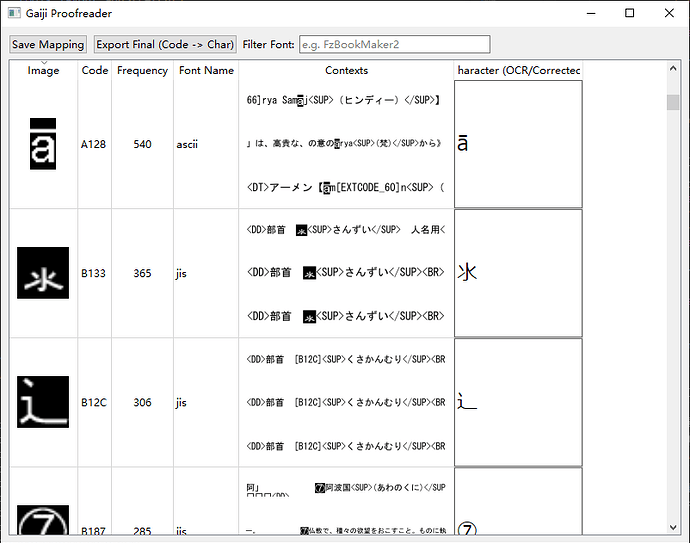Select the circled 7 glyph image
The height and width of the screenshot is (543, 690).
(43, 520)
